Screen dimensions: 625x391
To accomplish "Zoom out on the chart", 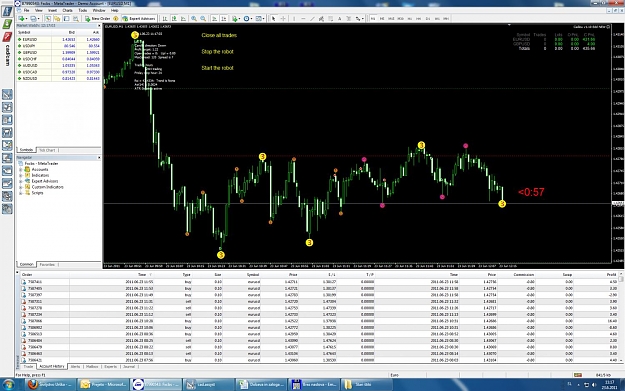I will tap(203, 18).
